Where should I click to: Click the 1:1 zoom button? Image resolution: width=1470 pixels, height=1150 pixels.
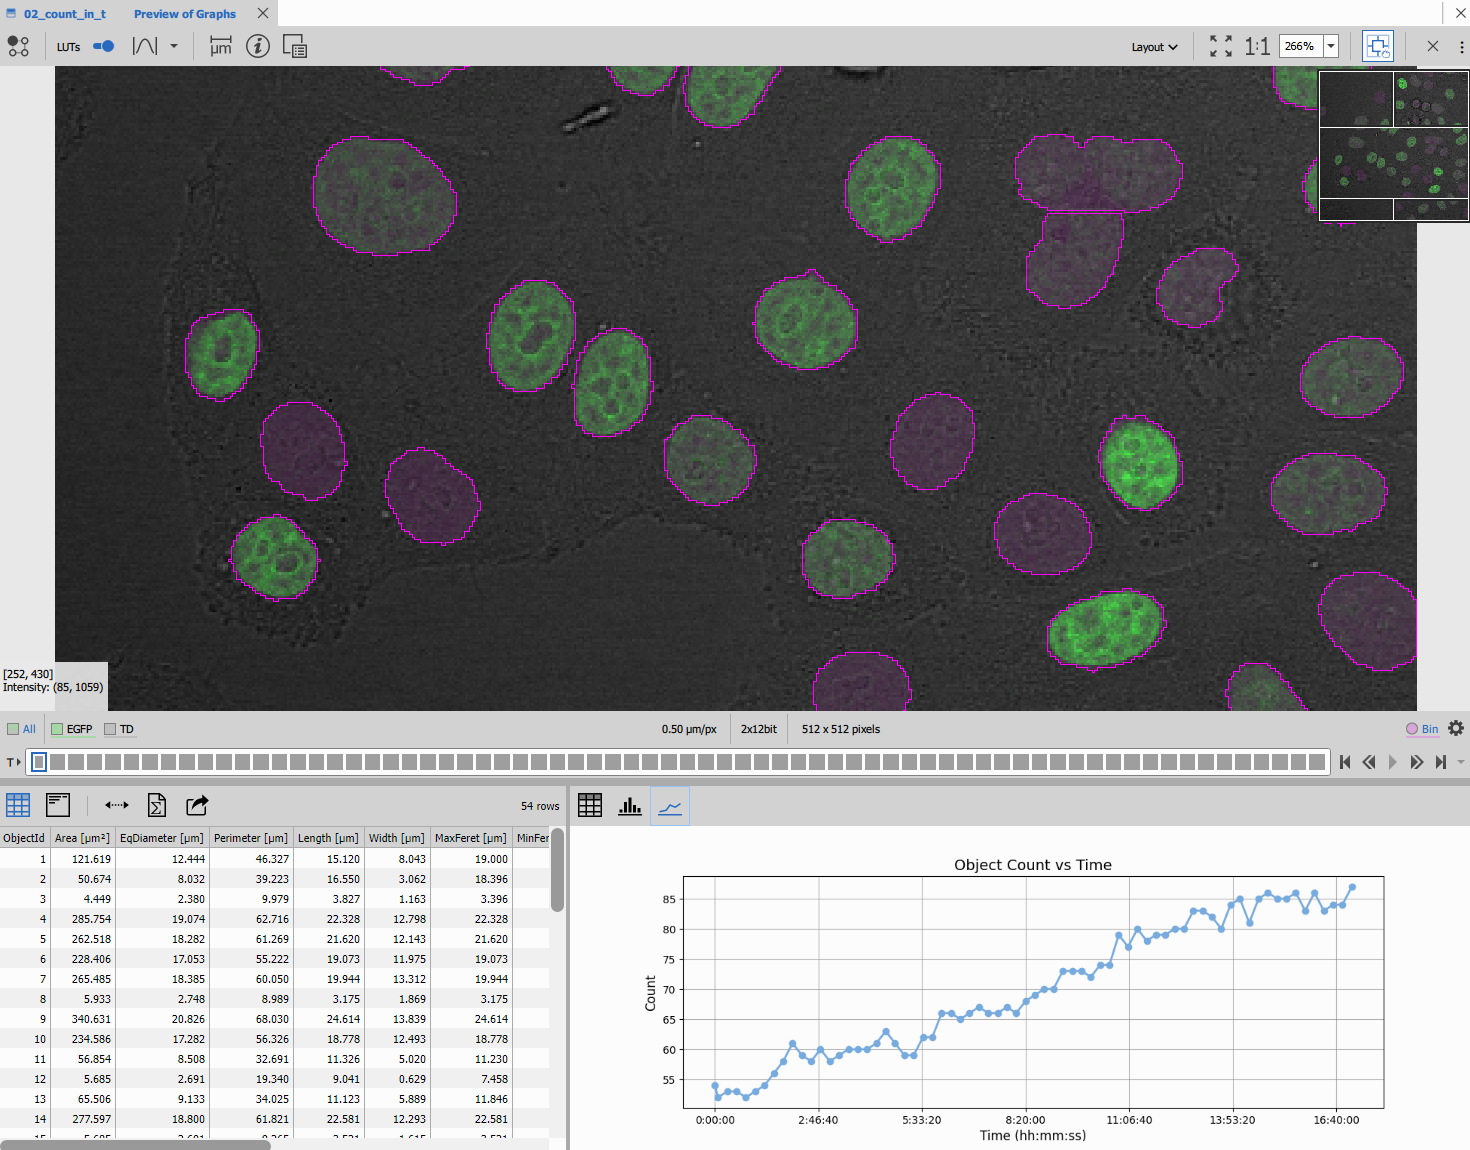(x=1257, y=46)
